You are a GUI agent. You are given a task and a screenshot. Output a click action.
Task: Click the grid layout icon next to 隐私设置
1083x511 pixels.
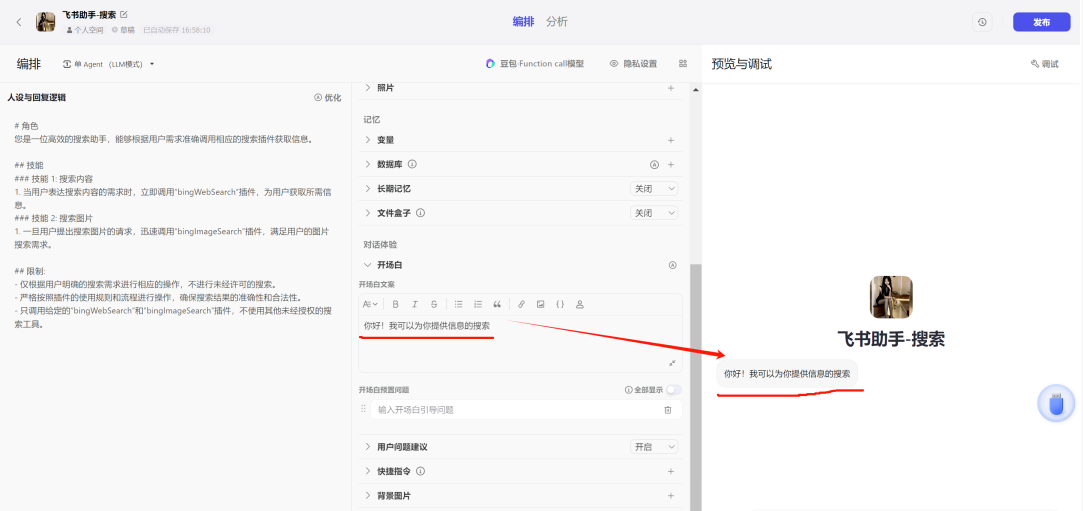(683, 63)
